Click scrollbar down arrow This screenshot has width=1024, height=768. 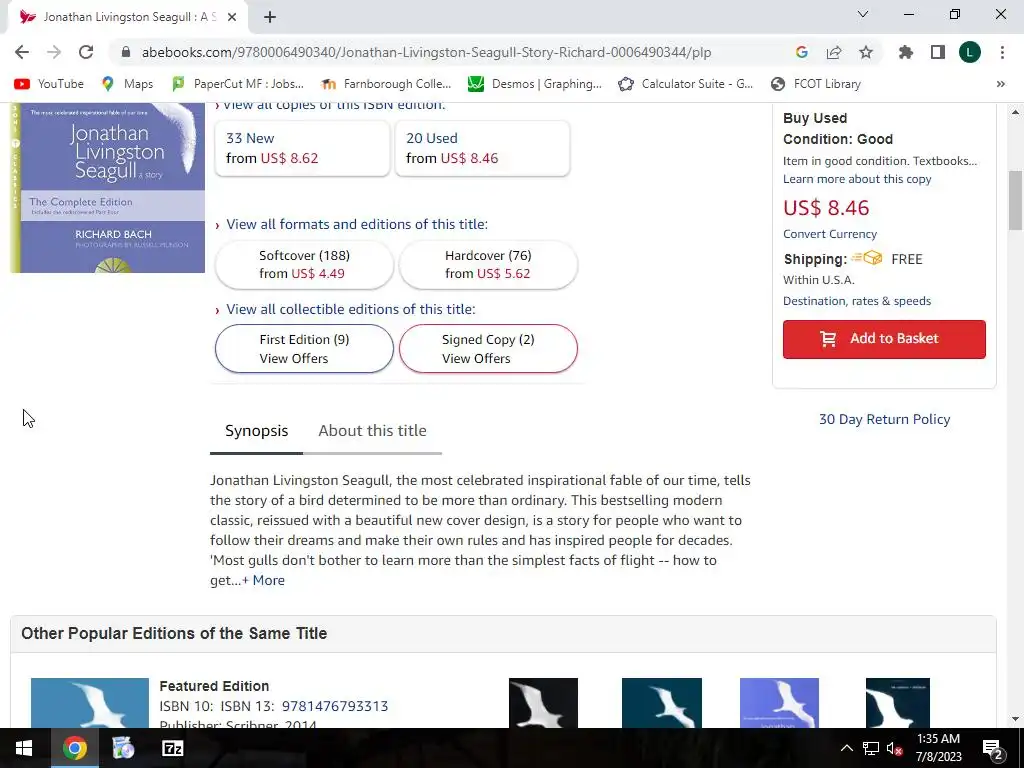pos(1016,719)
